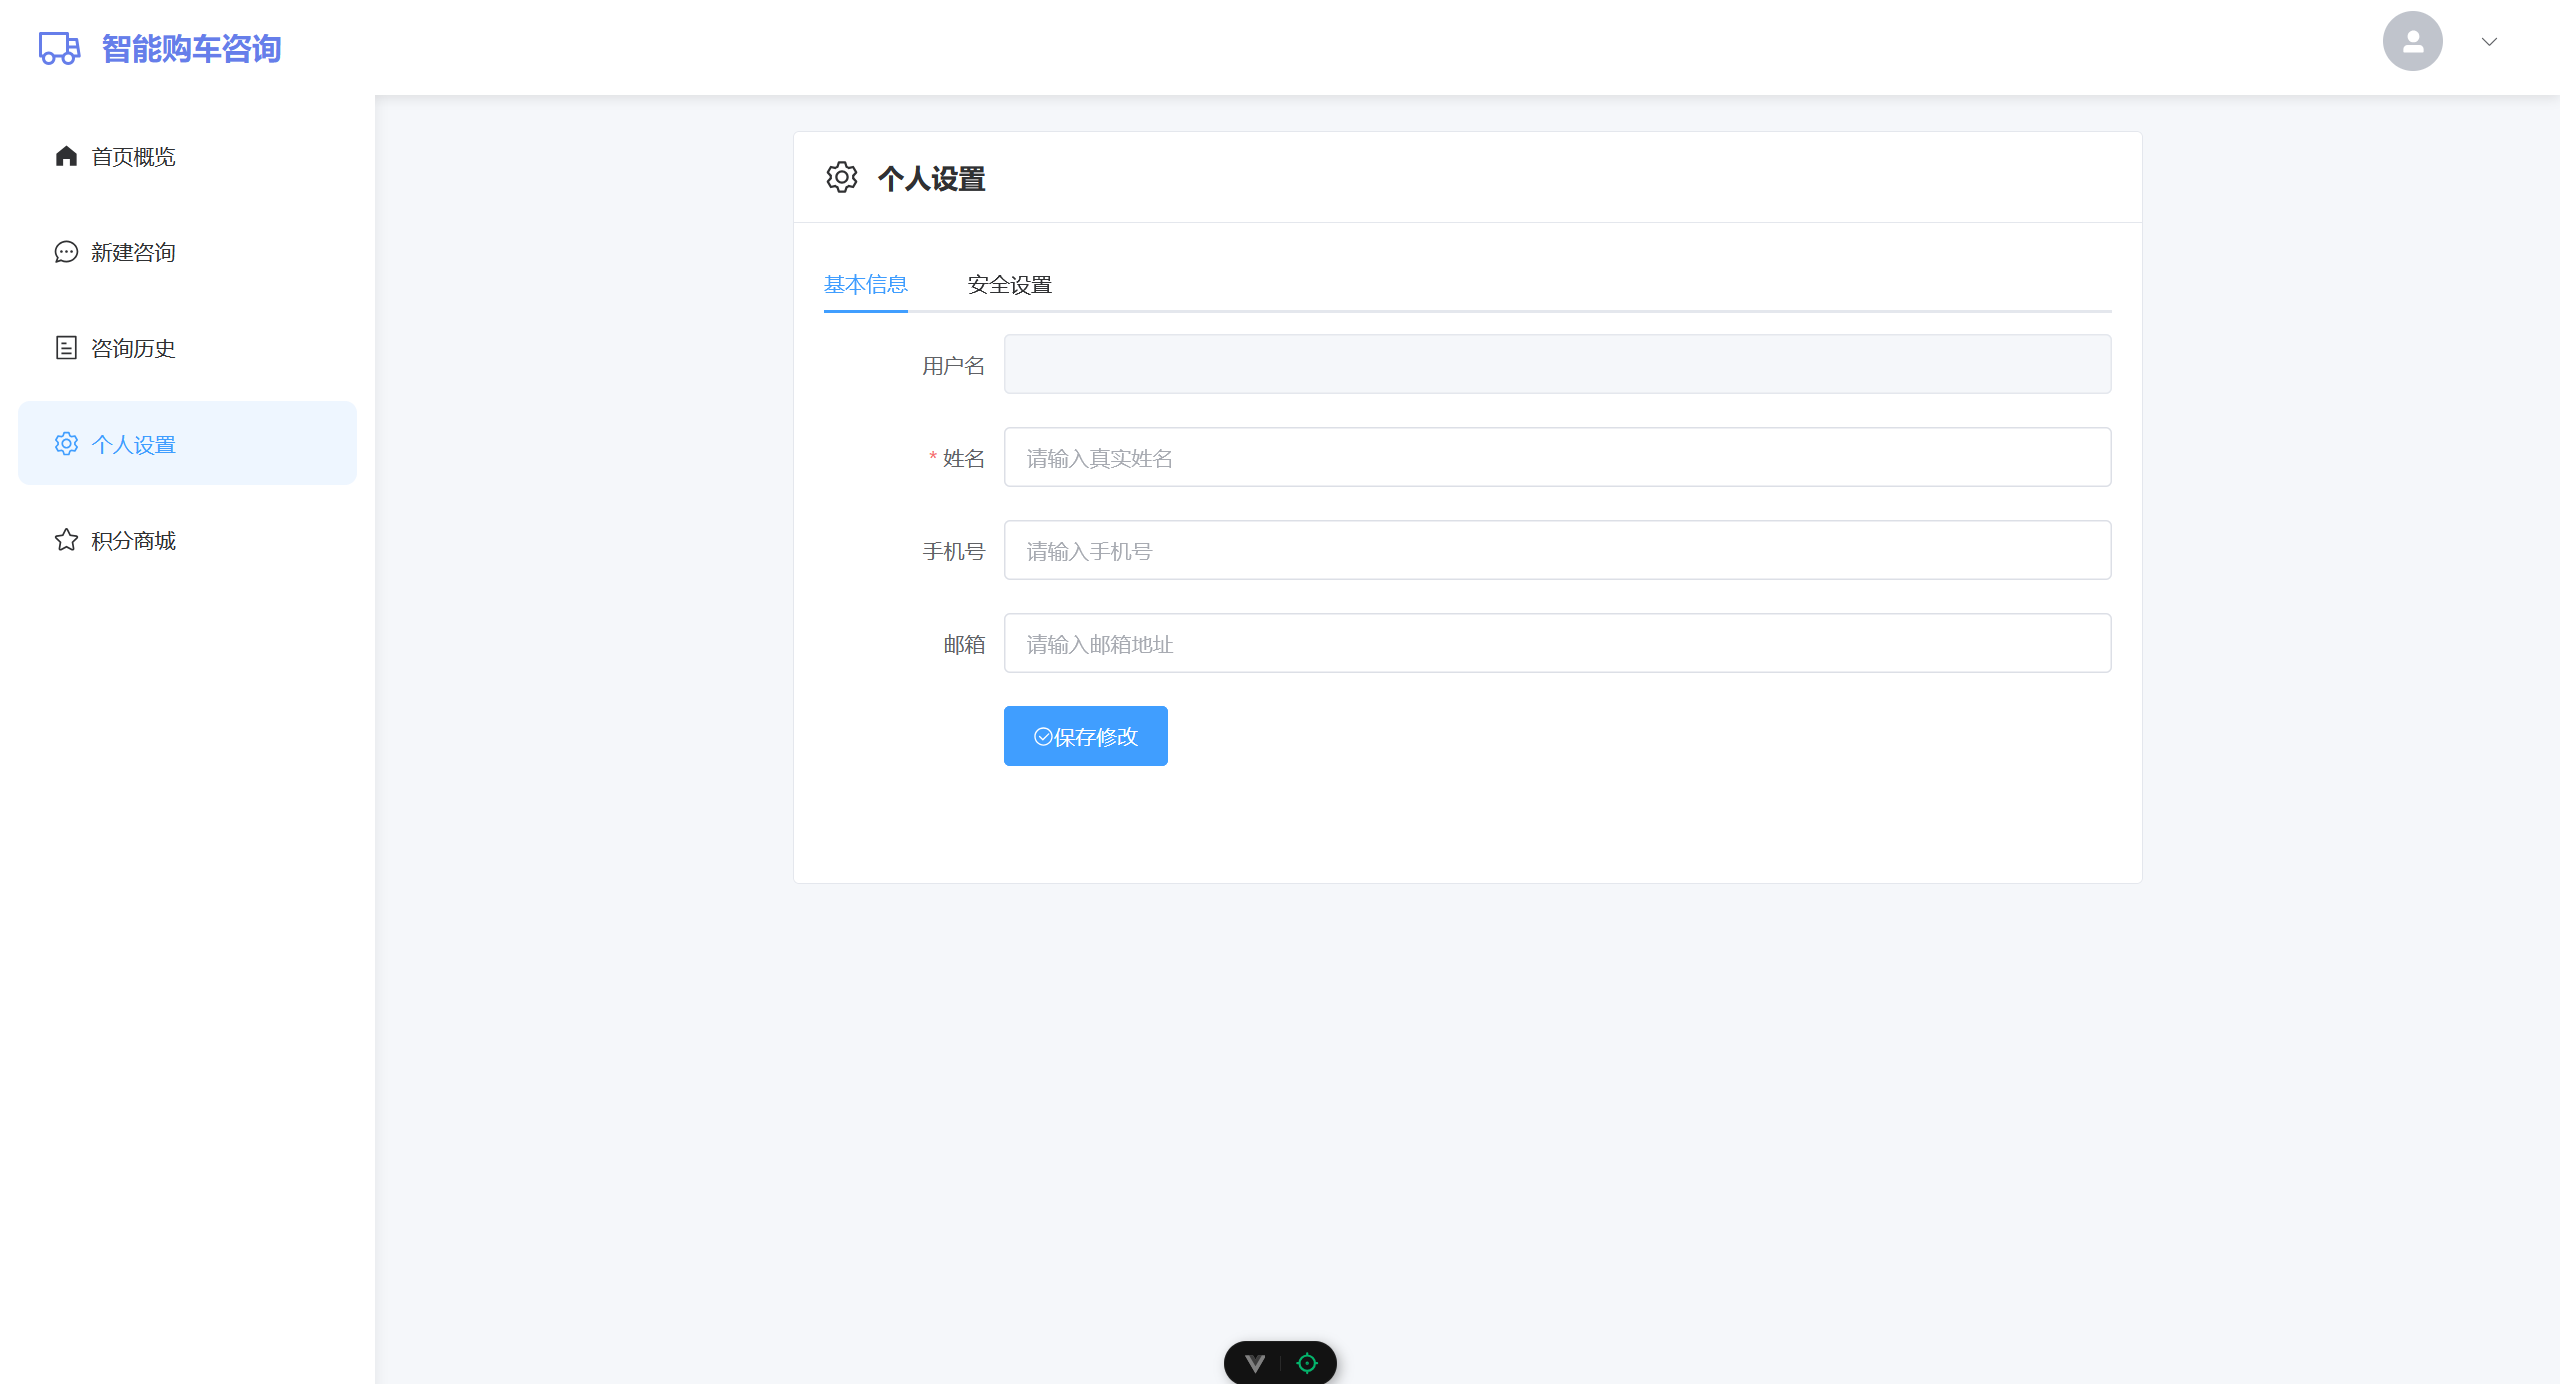This screenshot has height=1384, width=2560.
Task: Click the 保存修改 button
Action: (x=1085, y=736)
